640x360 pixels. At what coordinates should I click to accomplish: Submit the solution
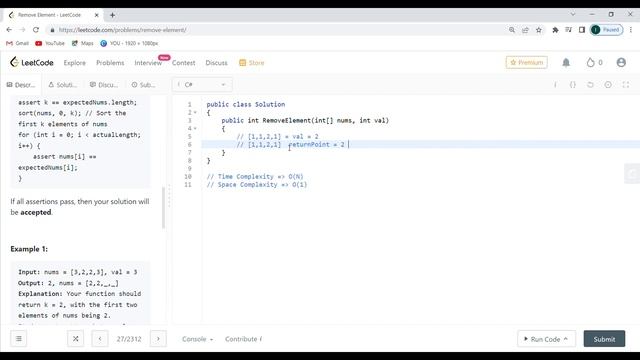[x=604, y=339]
